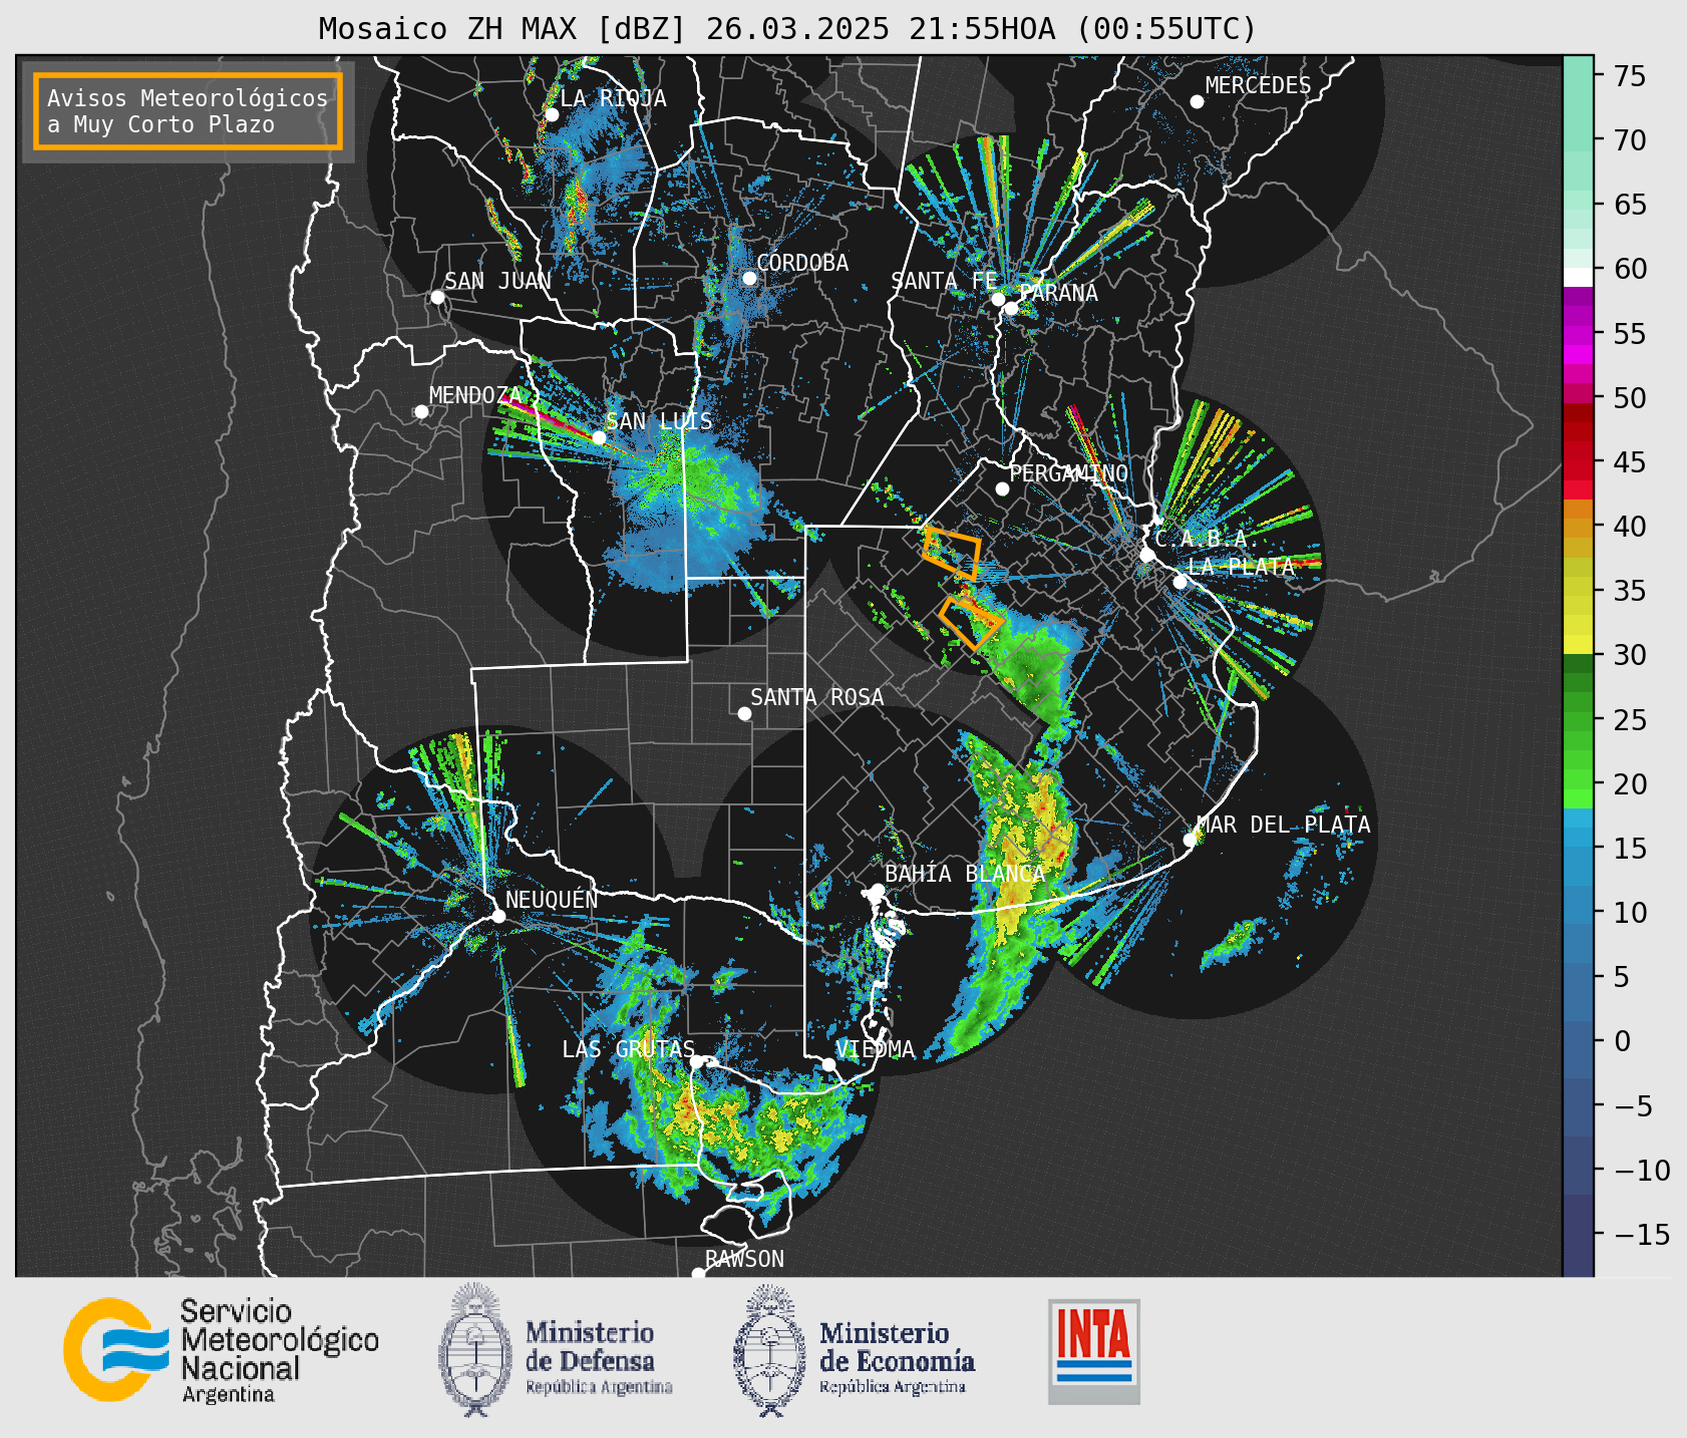1687x1438 pixels.
Task: Click the Córdoba city marker dot
Action: pyautogui.click(x=749, y=278)
